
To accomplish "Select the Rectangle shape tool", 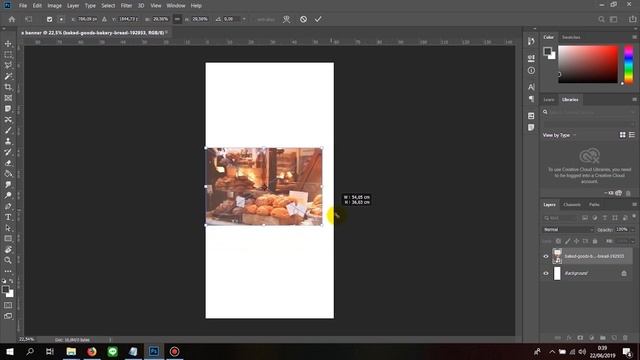I will pyautogui.click(x=8, y=239).
